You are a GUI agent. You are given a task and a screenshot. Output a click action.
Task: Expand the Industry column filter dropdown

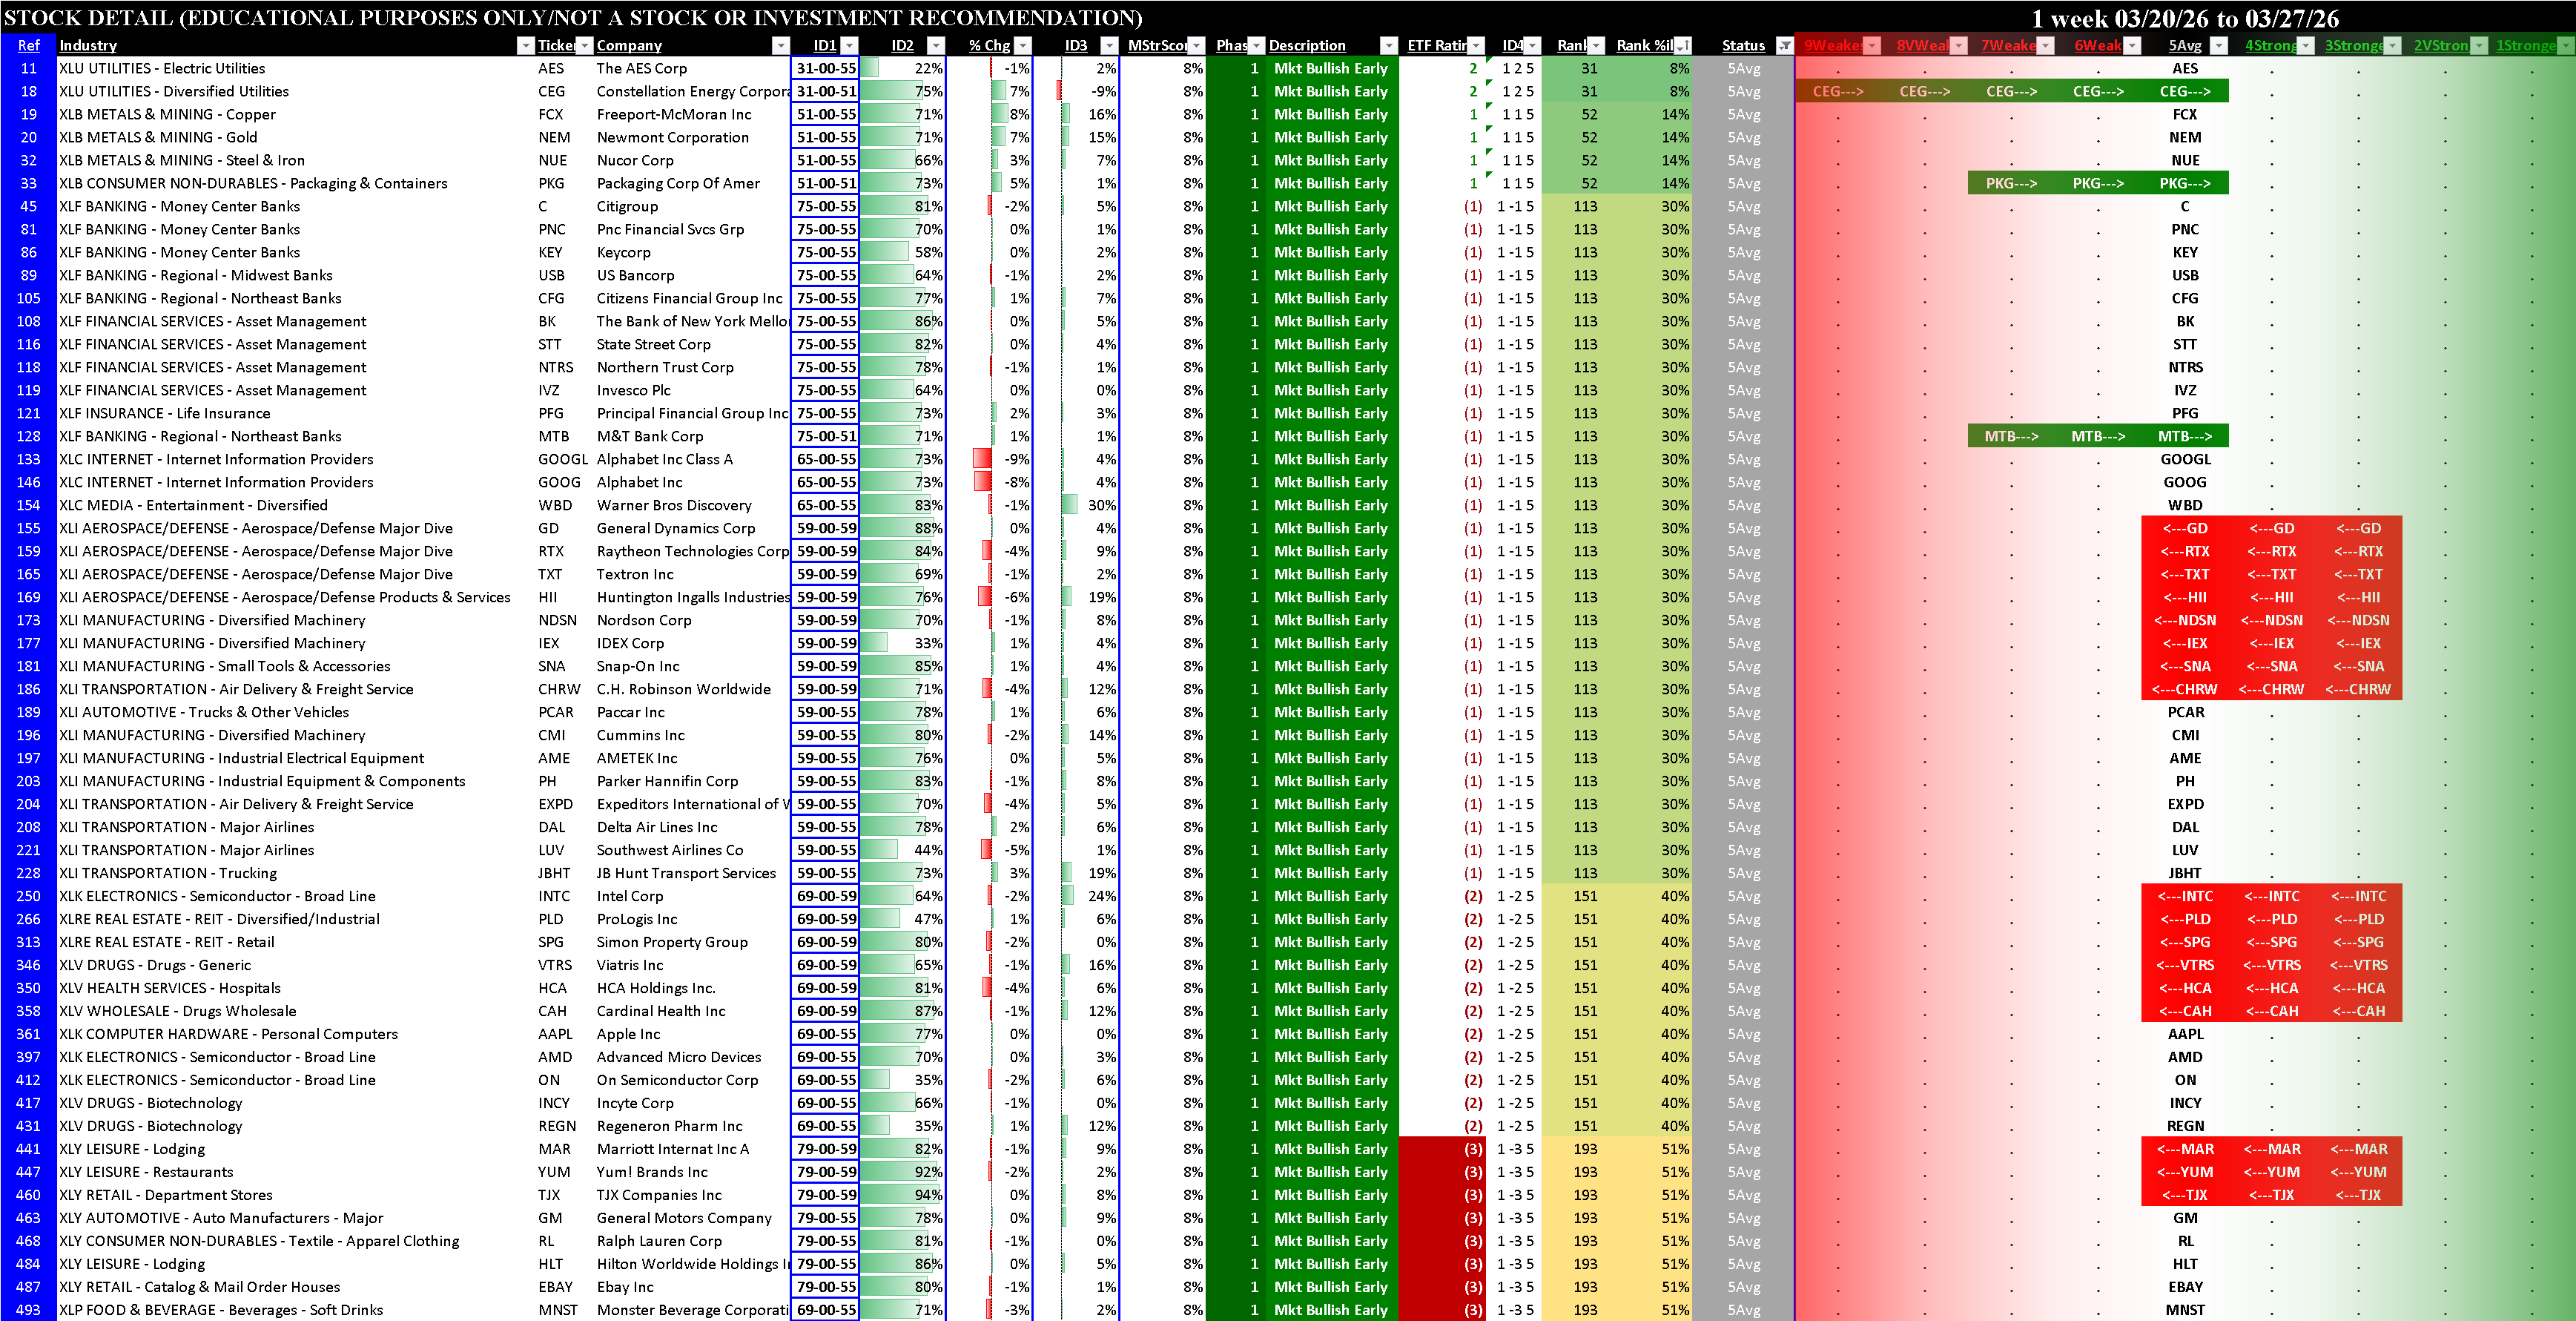525,45
